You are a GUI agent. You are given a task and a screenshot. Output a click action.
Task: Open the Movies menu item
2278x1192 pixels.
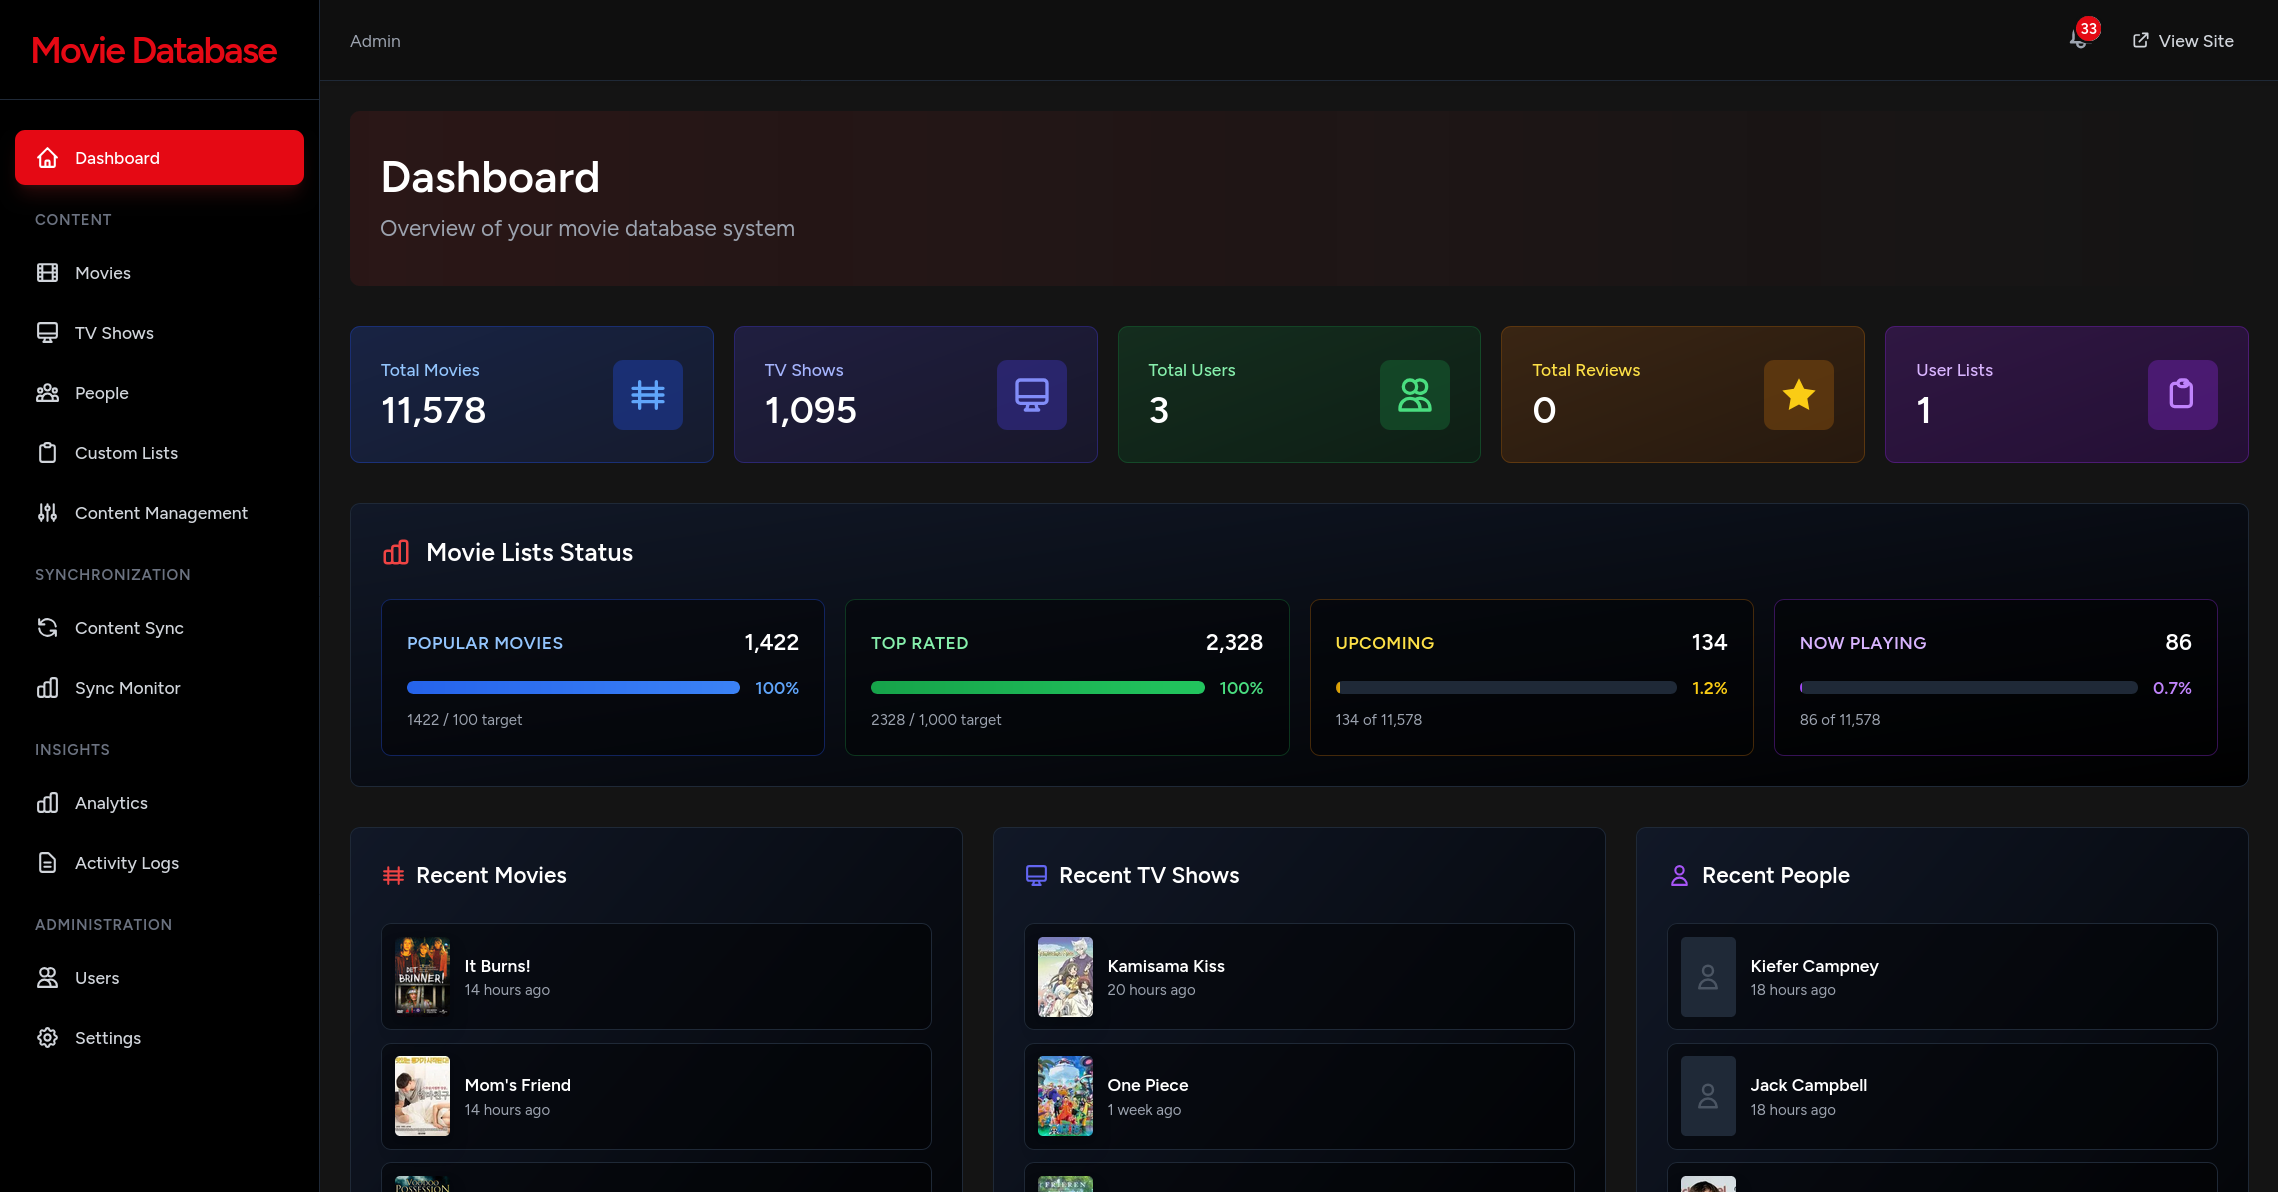[102, 273]
